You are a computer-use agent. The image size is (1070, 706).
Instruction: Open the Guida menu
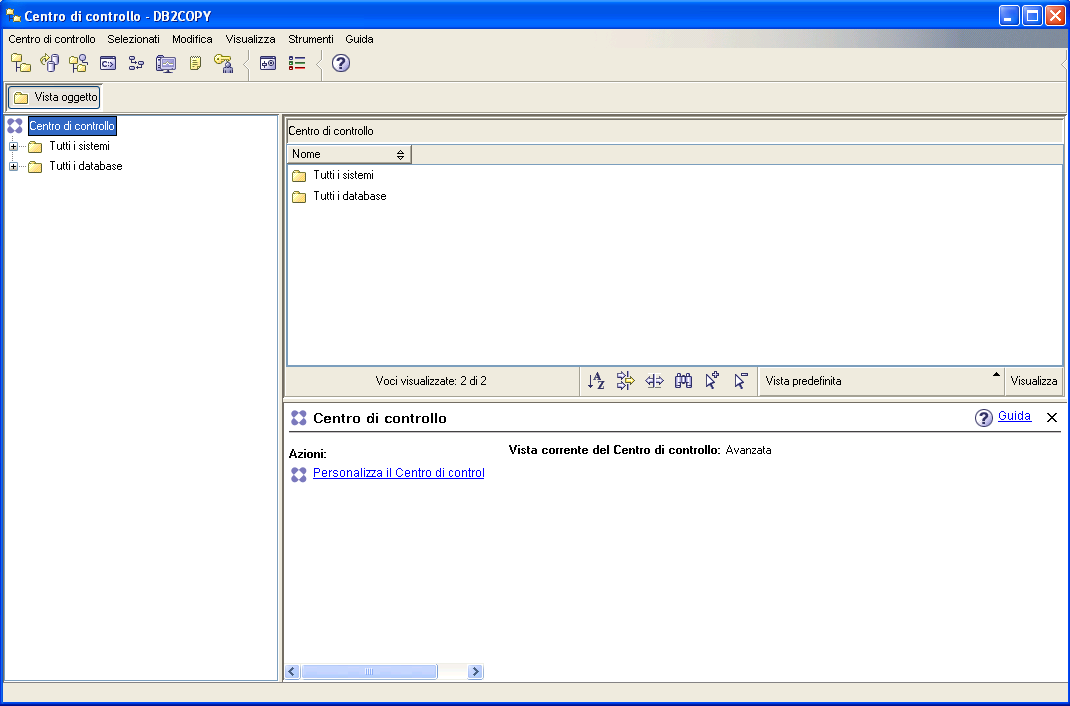click(360, 39)
